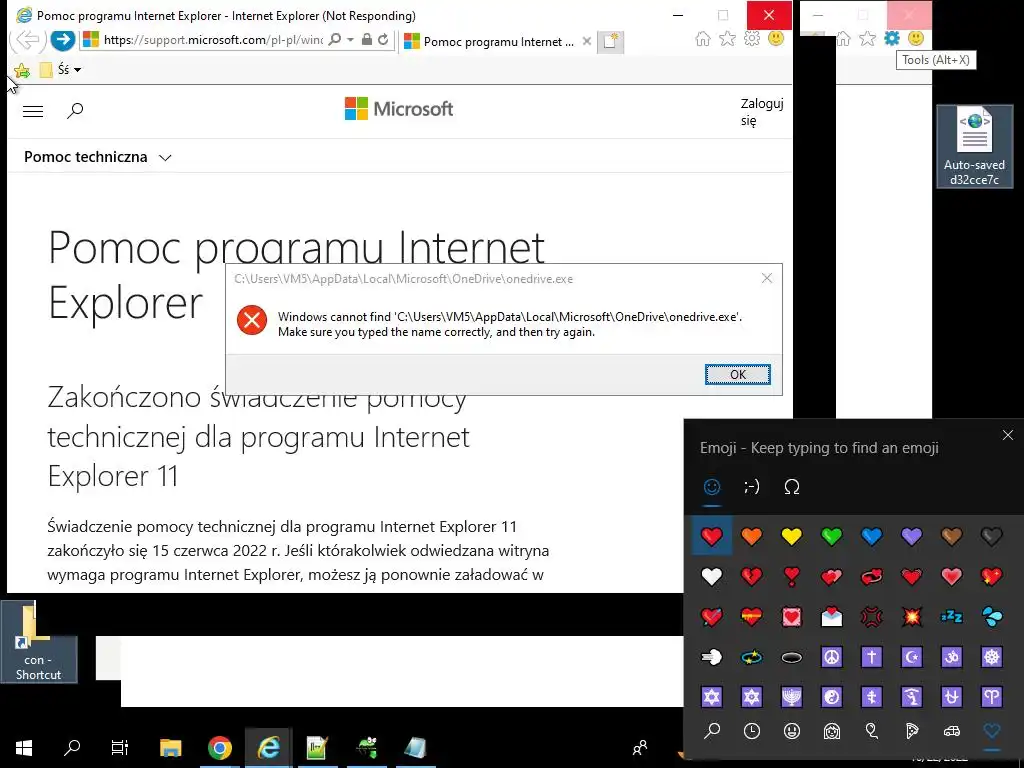Pick the purple heart emoji

[912, 536]
